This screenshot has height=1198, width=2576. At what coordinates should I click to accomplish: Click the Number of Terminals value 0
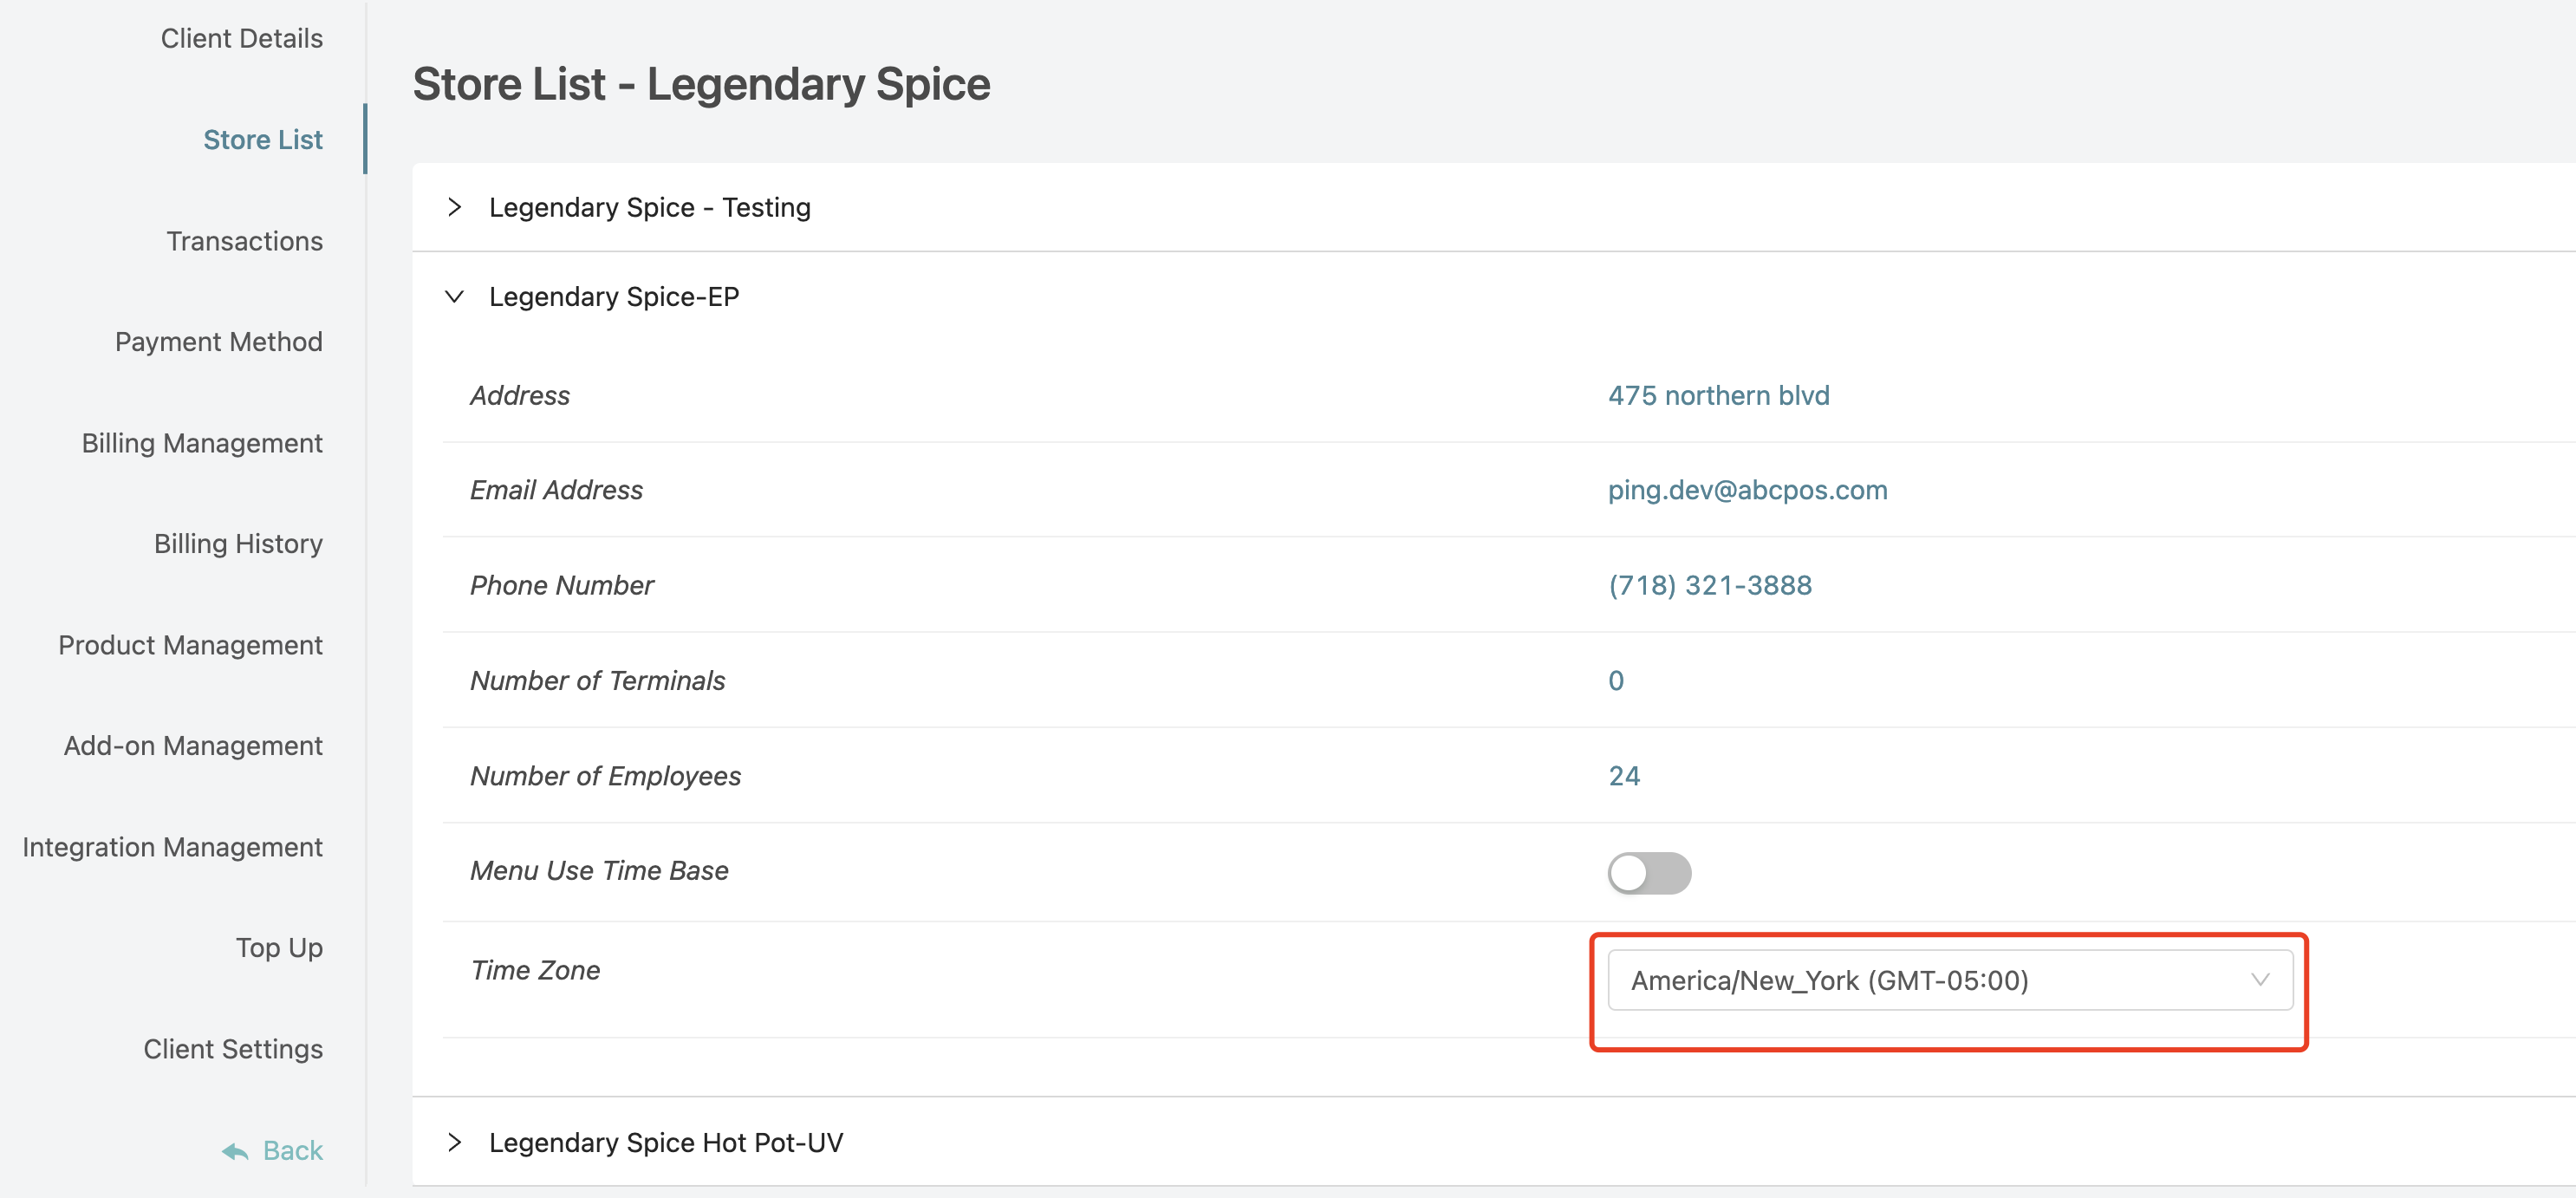1616,681
